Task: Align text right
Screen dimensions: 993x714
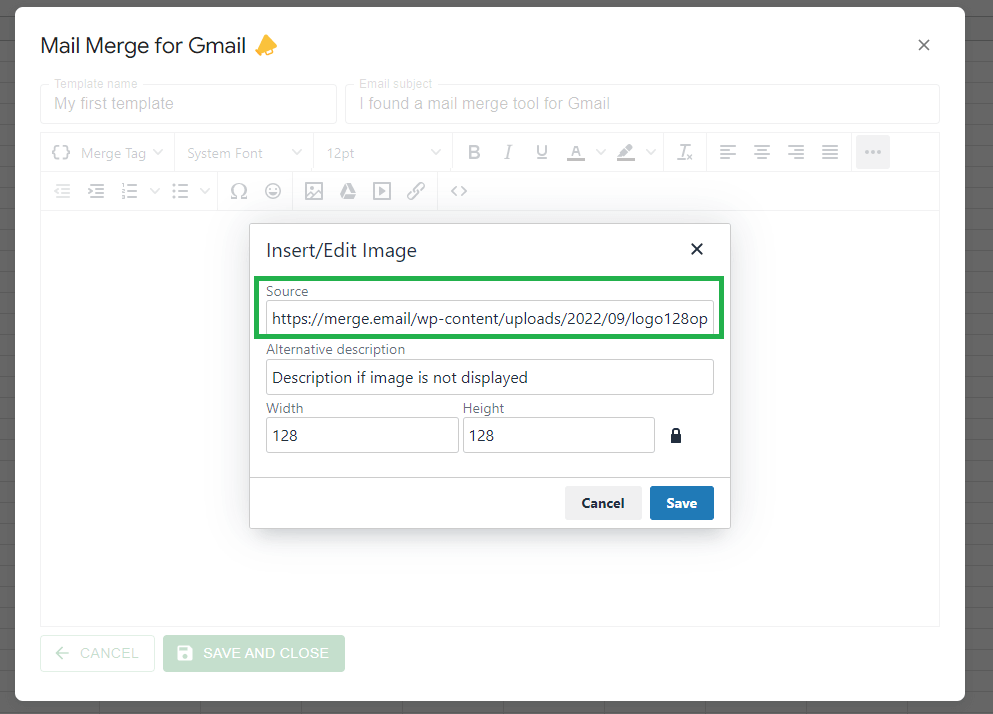Action: [x=796, y=152]
